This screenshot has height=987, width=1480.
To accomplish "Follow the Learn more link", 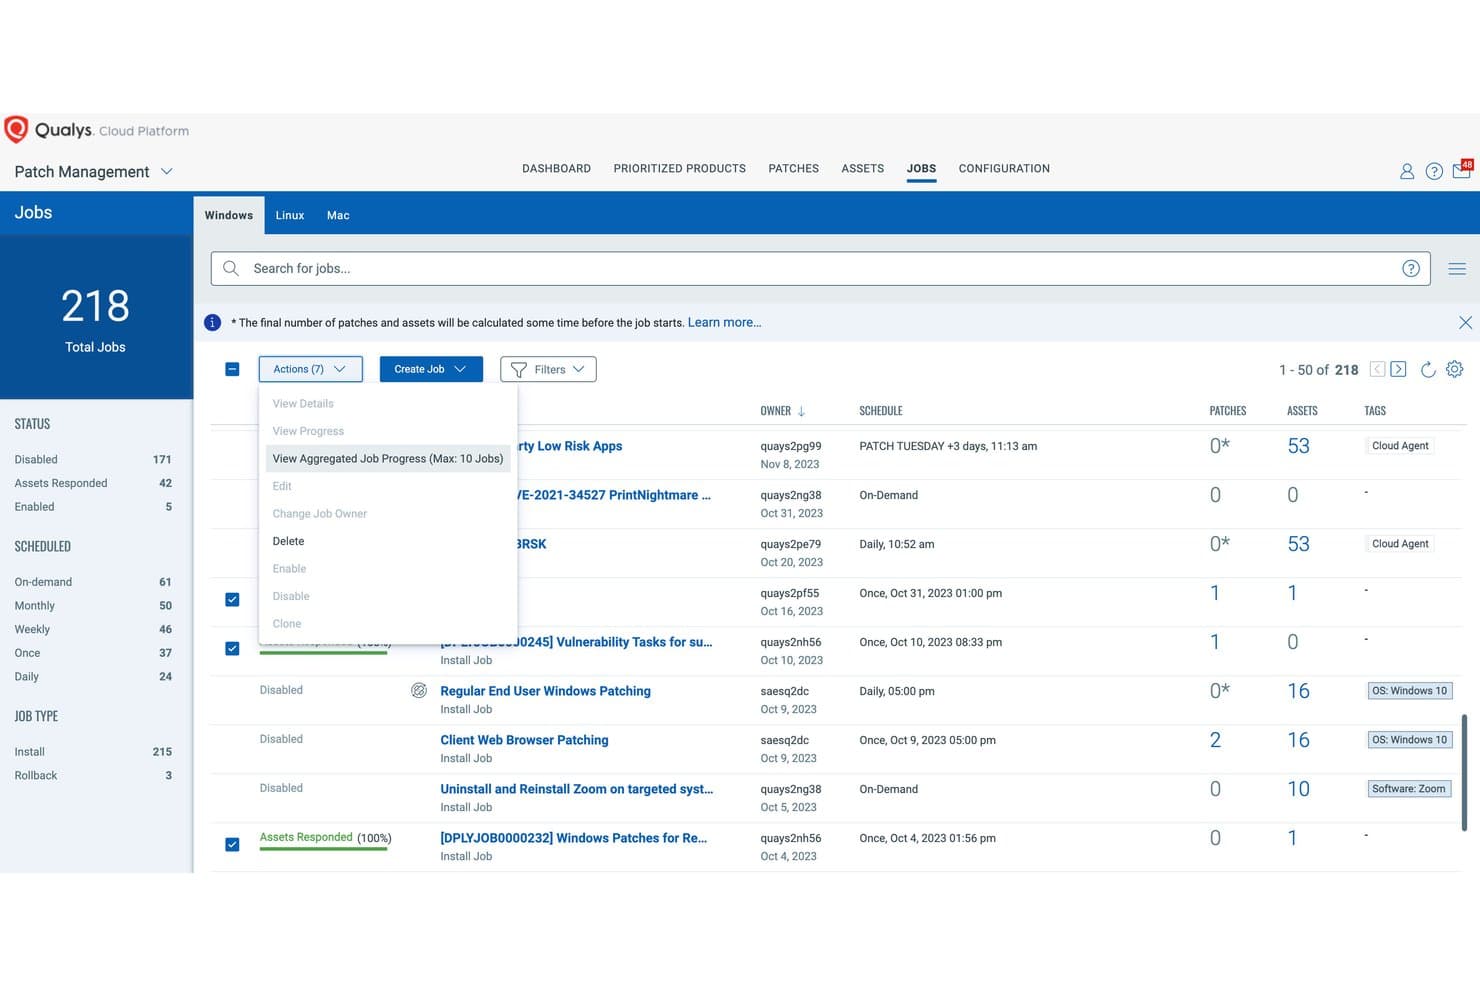I will click(x=724, y=322).
